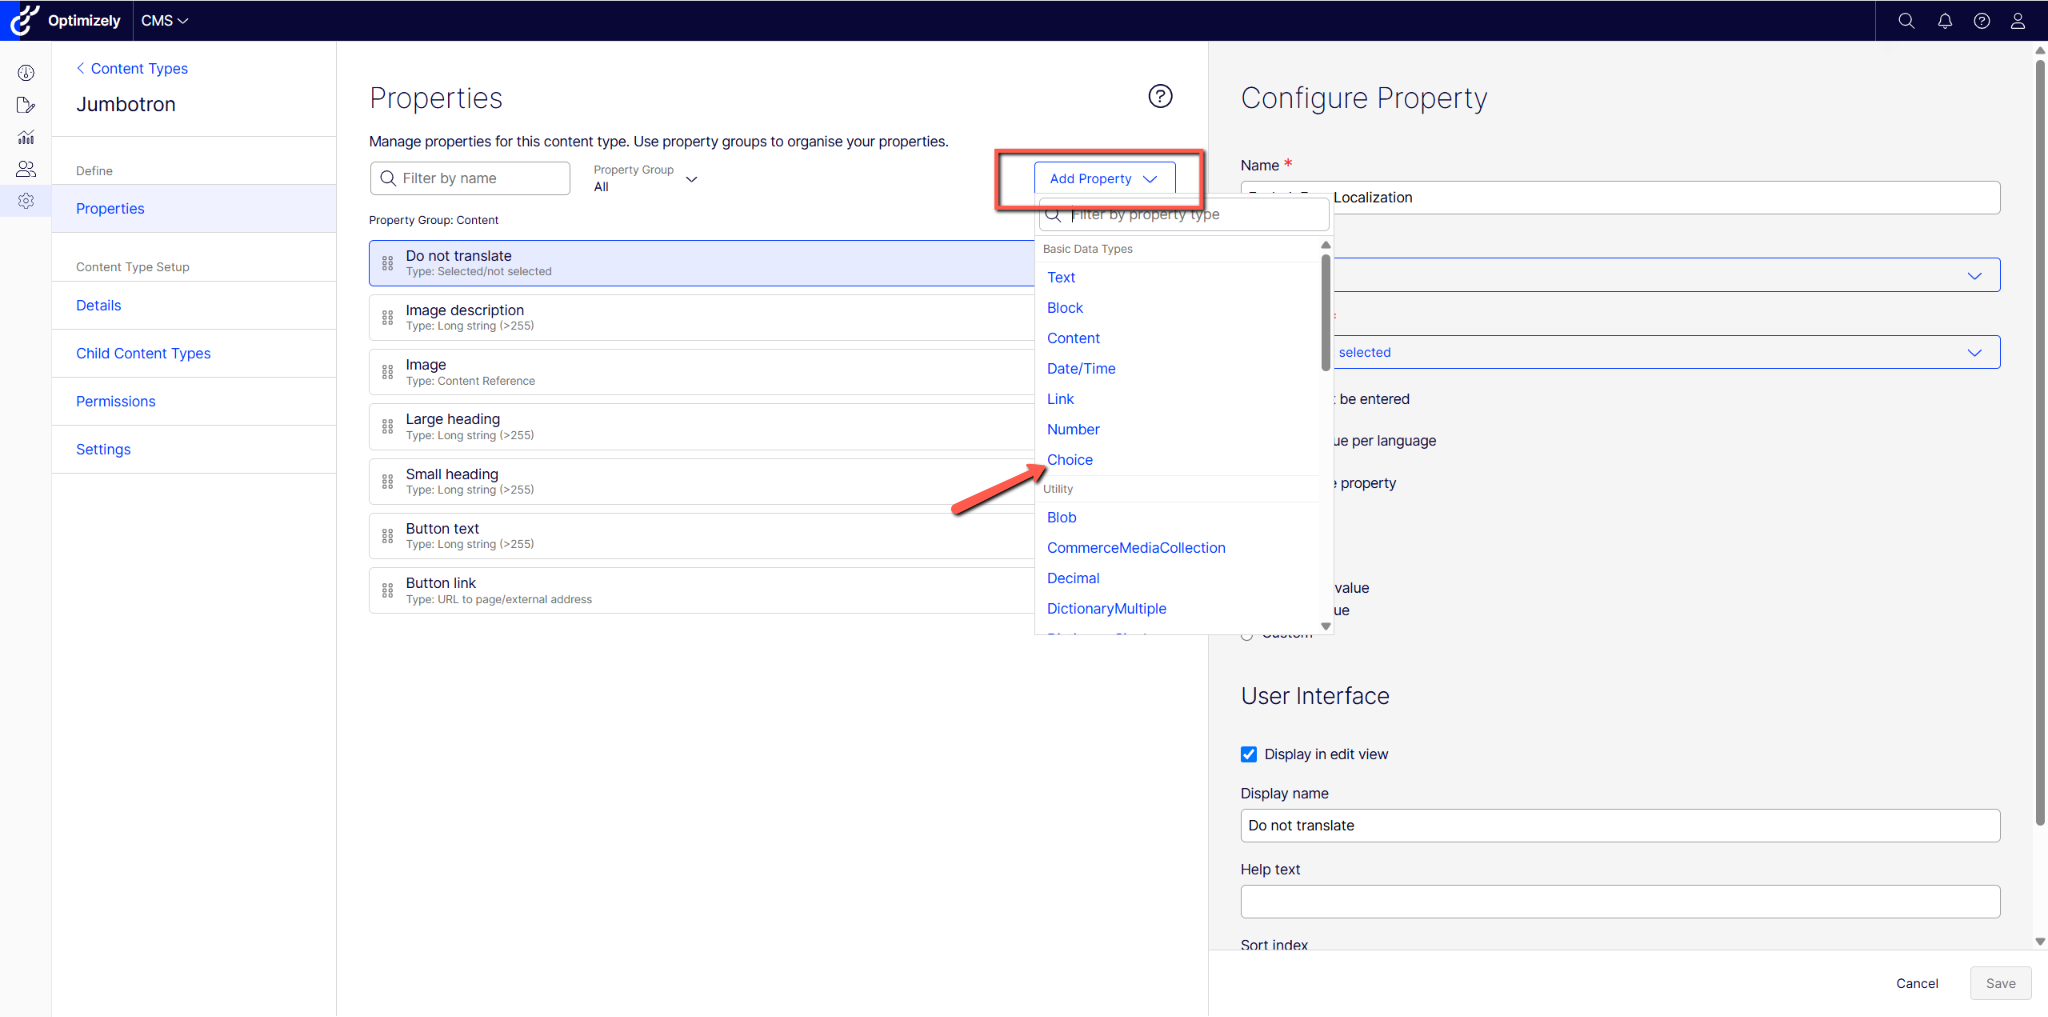
Task: Click the property type list scrollbar up arrow
Action: 1326,245
